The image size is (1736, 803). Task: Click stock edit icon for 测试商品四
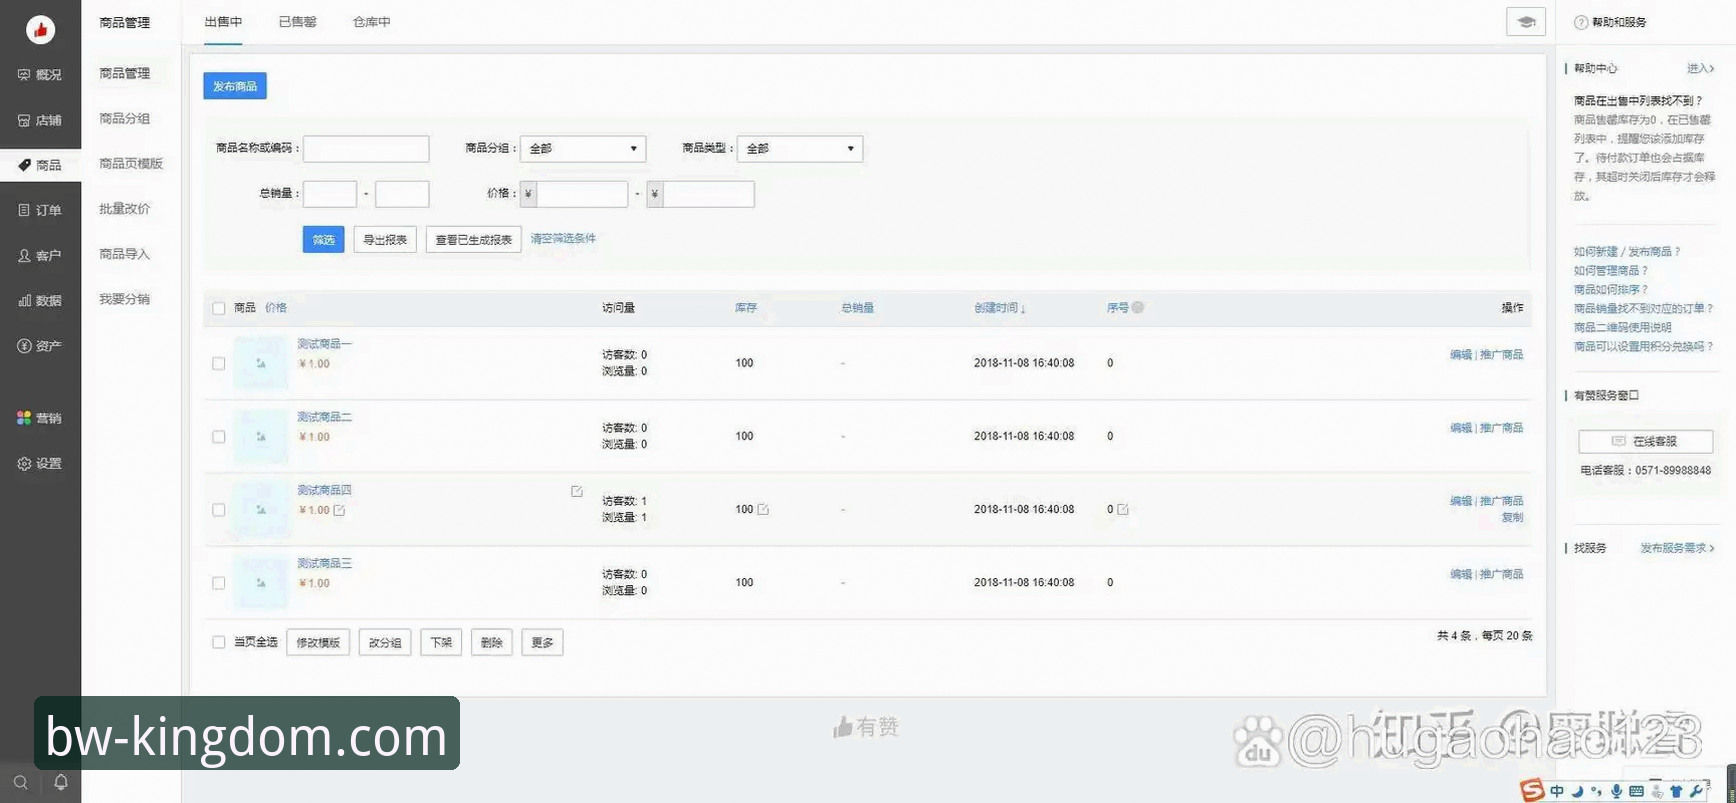tap(763, 509)
